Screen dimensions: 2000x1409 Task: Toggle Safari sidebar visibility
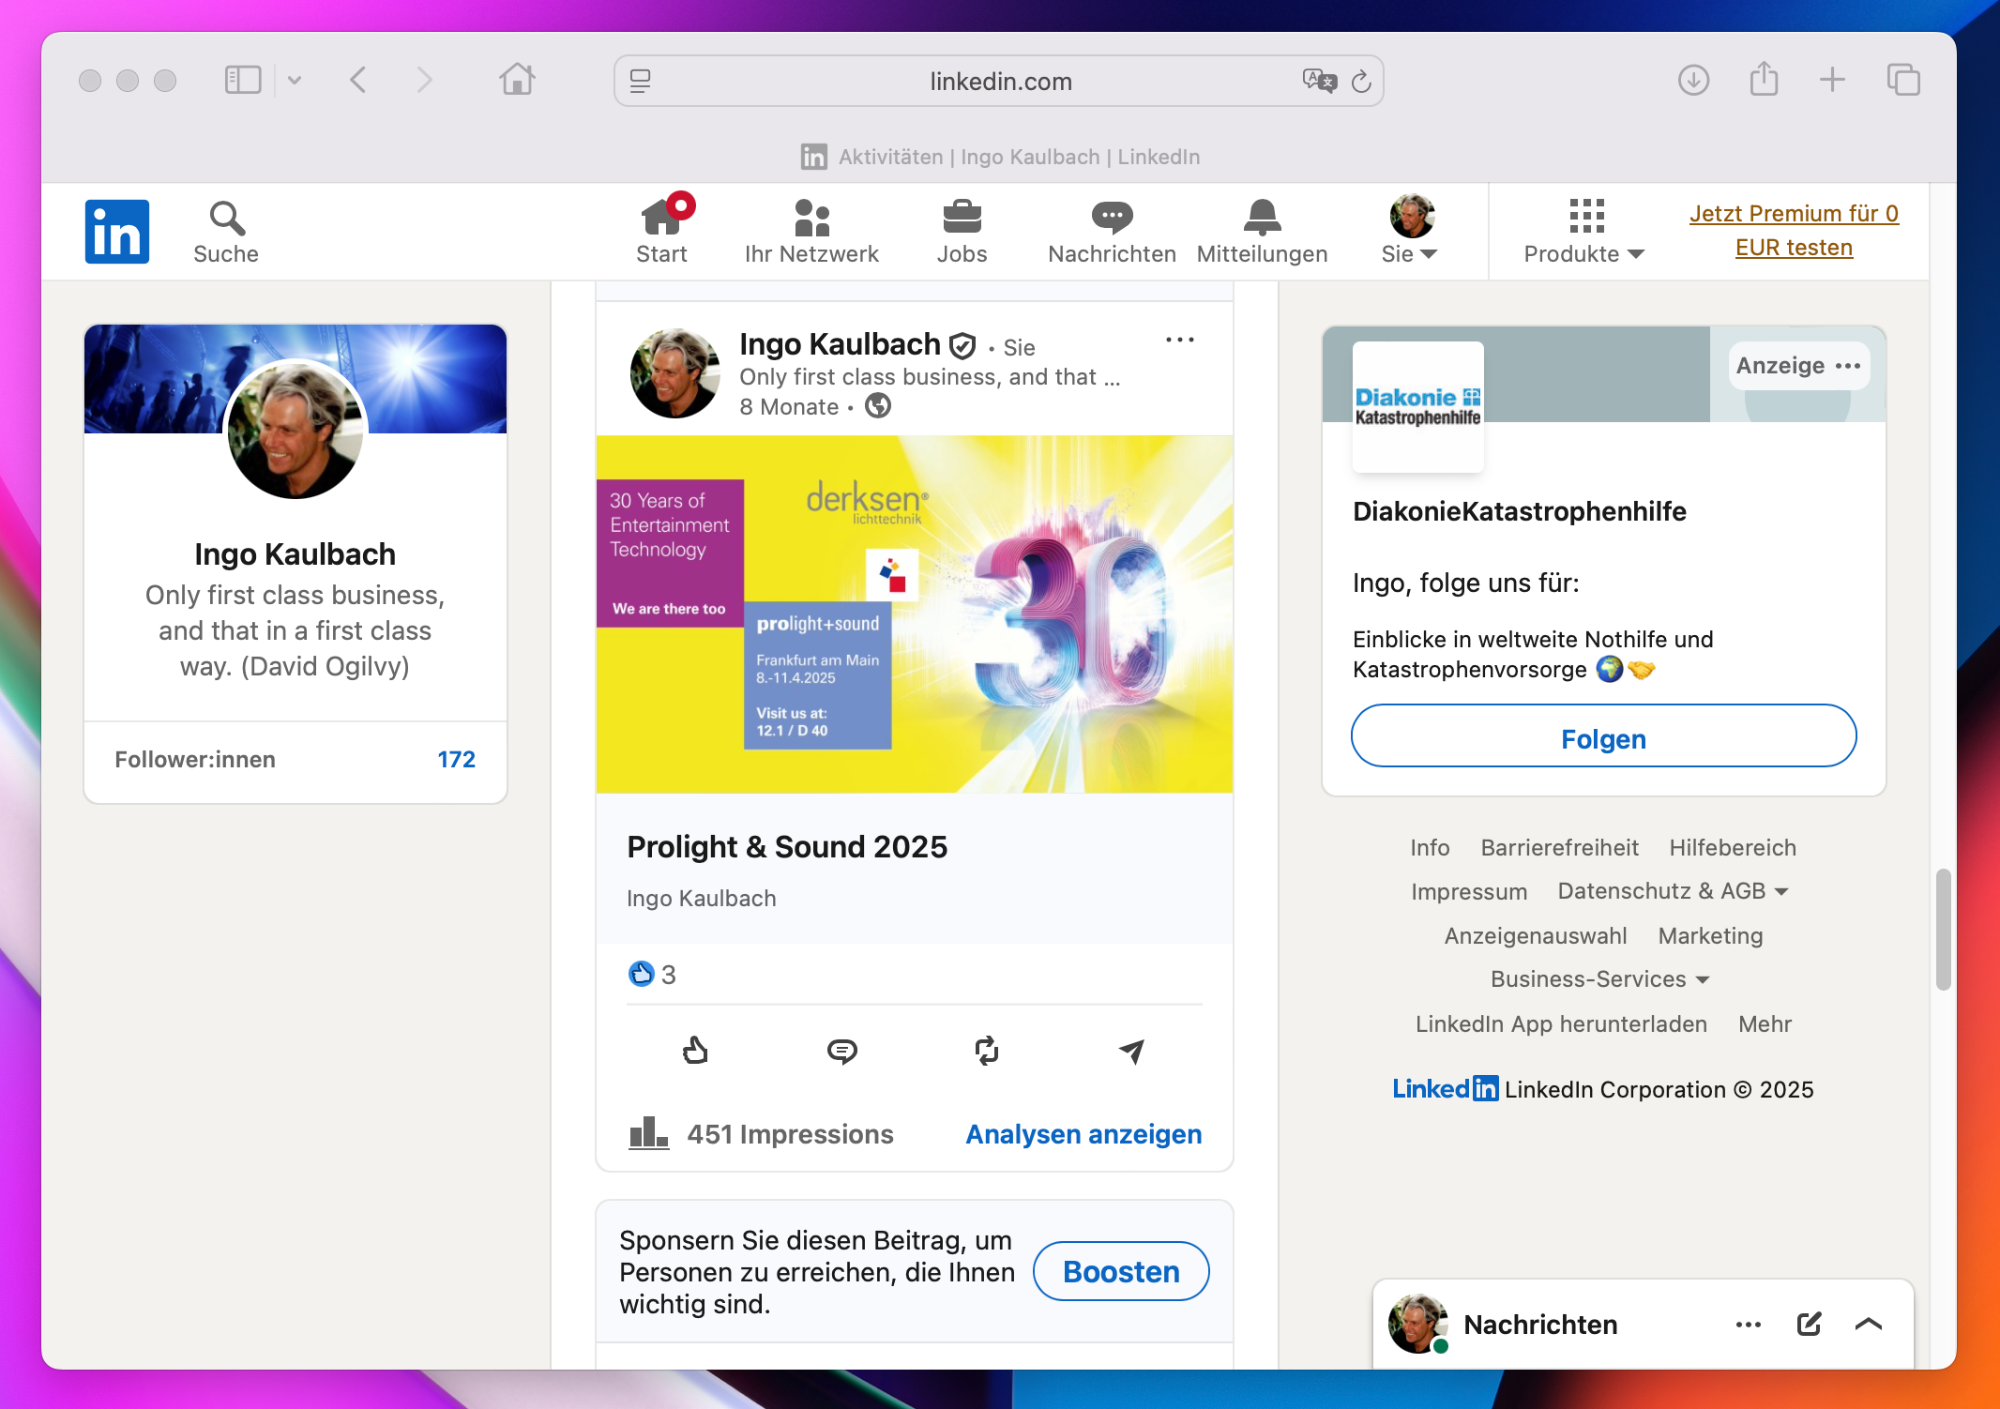click(243, 80)
